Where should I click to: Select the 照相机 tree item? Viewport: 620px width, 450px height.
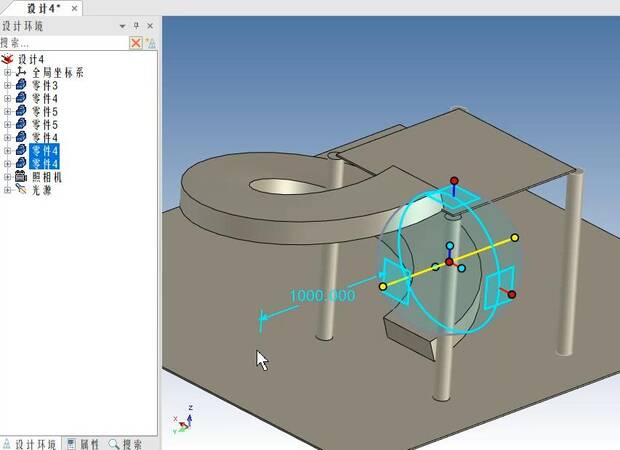point(47,177)
